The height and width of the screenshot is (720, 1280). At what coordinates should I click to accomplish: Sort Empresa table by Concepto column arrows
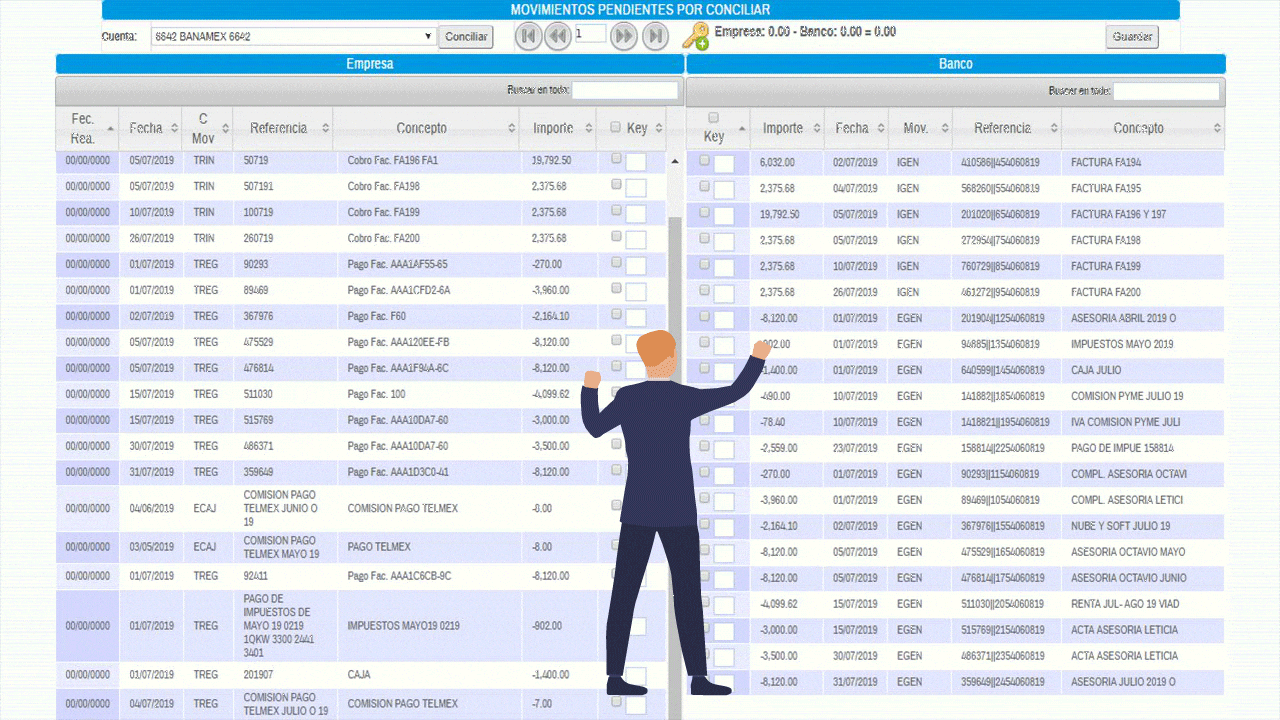[x=509, y=129]
